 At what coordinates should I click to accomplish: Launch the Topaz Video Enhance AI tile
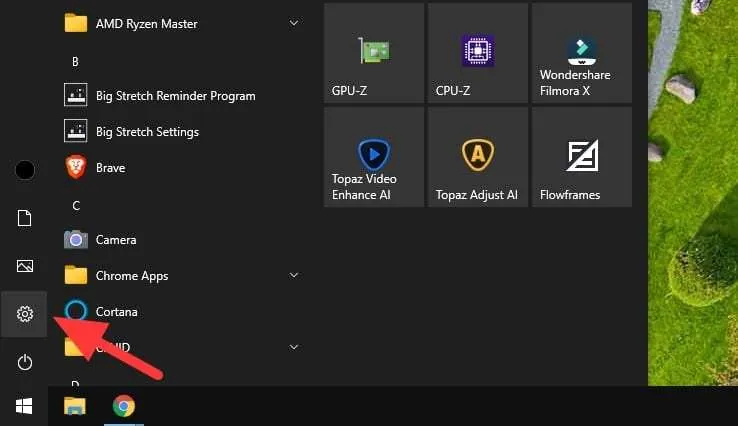pos(374,157)
